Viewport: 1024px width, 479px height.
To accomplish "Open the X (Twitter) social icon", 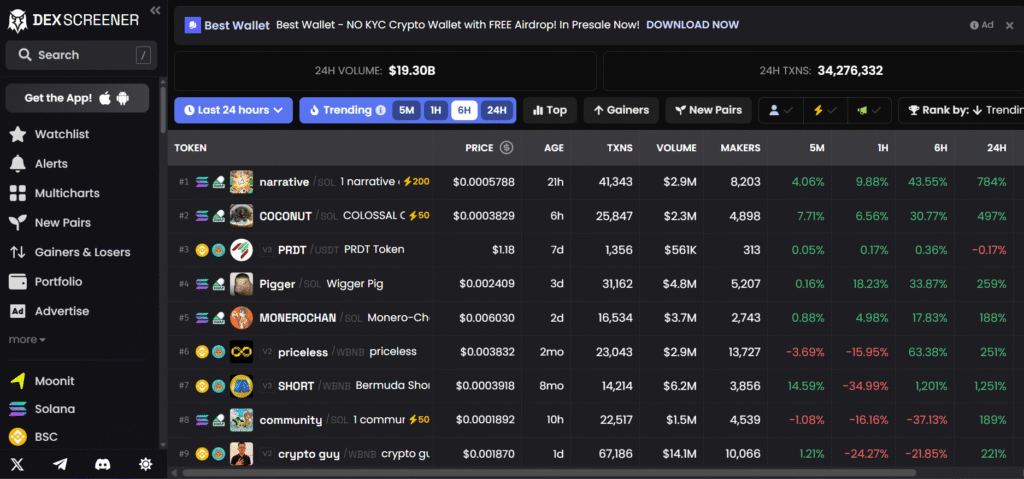I will [18, 465].
